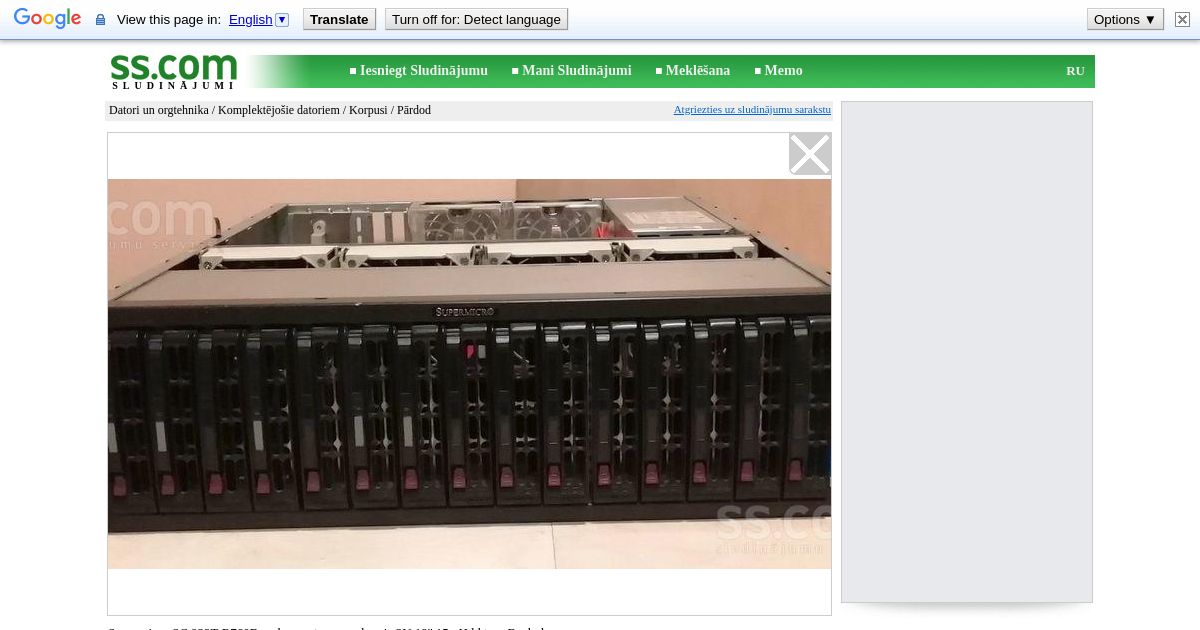Open Mani Sludinājumi menu item

click(x=577, y=71)
